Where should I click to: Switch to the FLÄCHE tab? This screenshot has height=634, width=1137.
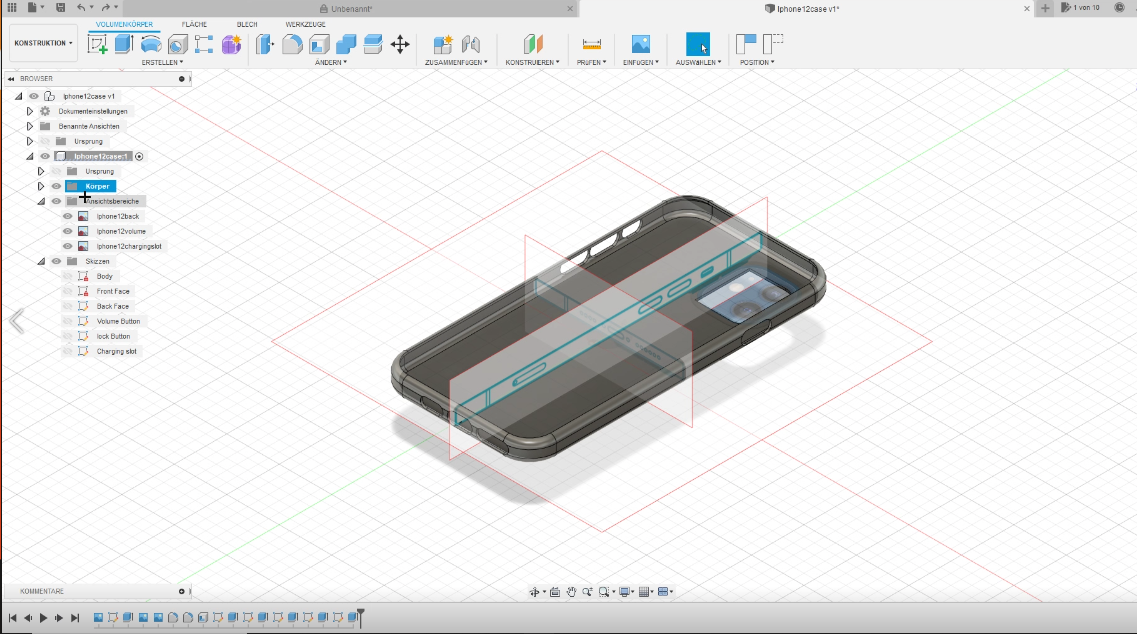[194, 24]
